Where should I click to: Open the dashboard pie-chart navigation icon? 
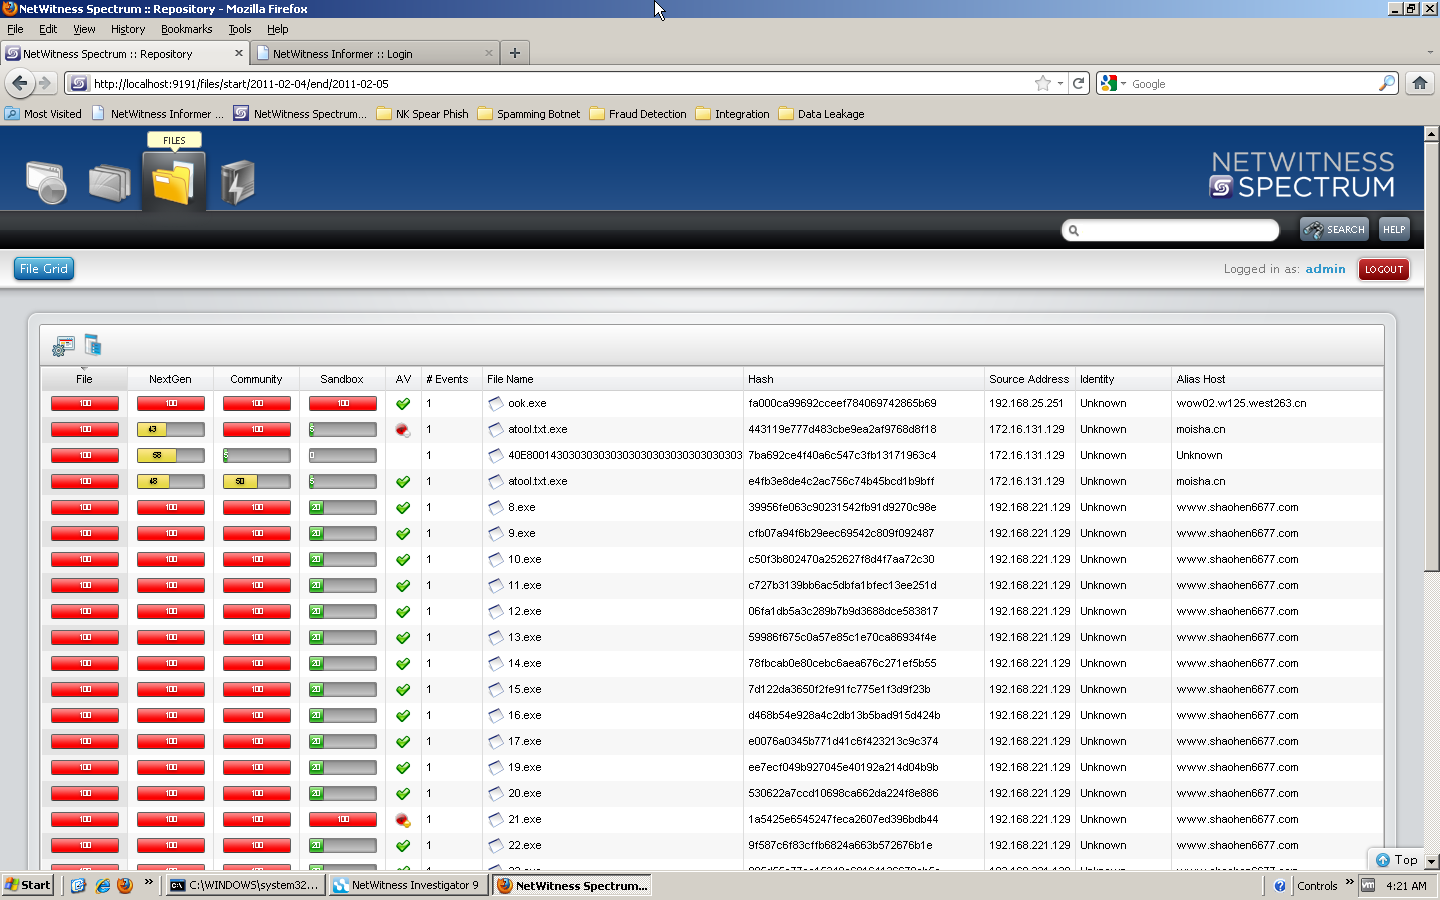[x=46, y=182]
